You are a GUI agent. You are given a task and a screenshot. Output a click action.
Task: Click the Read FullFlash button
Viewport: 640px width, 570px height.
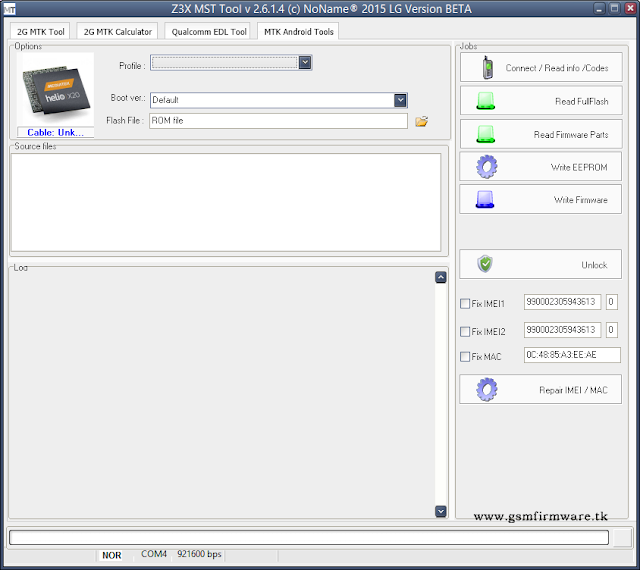pyautogui.click(x=541, y=101)
